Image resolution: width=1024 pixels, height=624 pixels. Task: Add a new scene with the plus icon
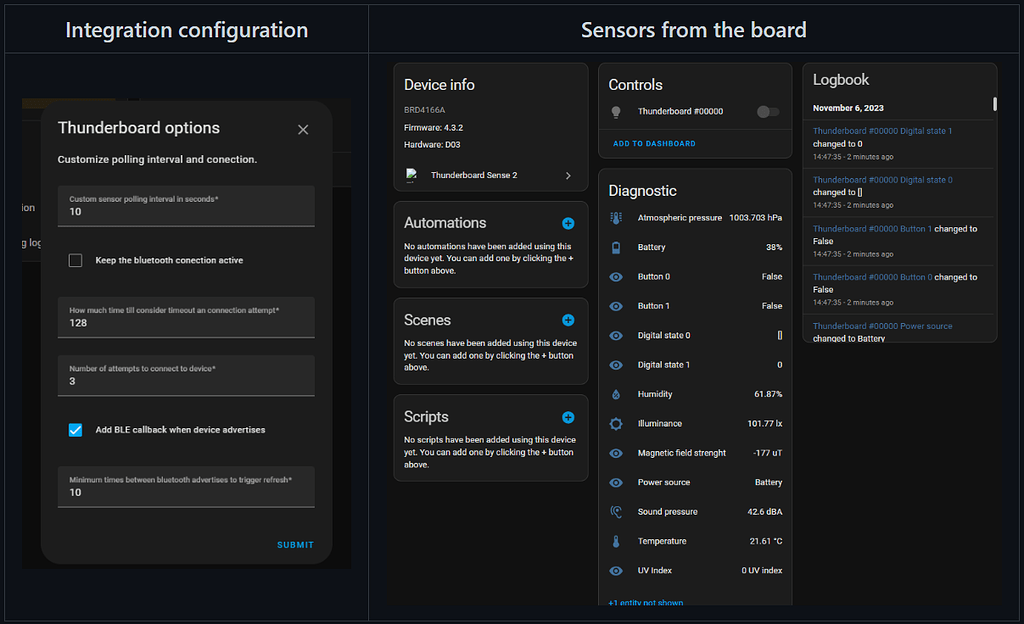(x=568, y=320)
